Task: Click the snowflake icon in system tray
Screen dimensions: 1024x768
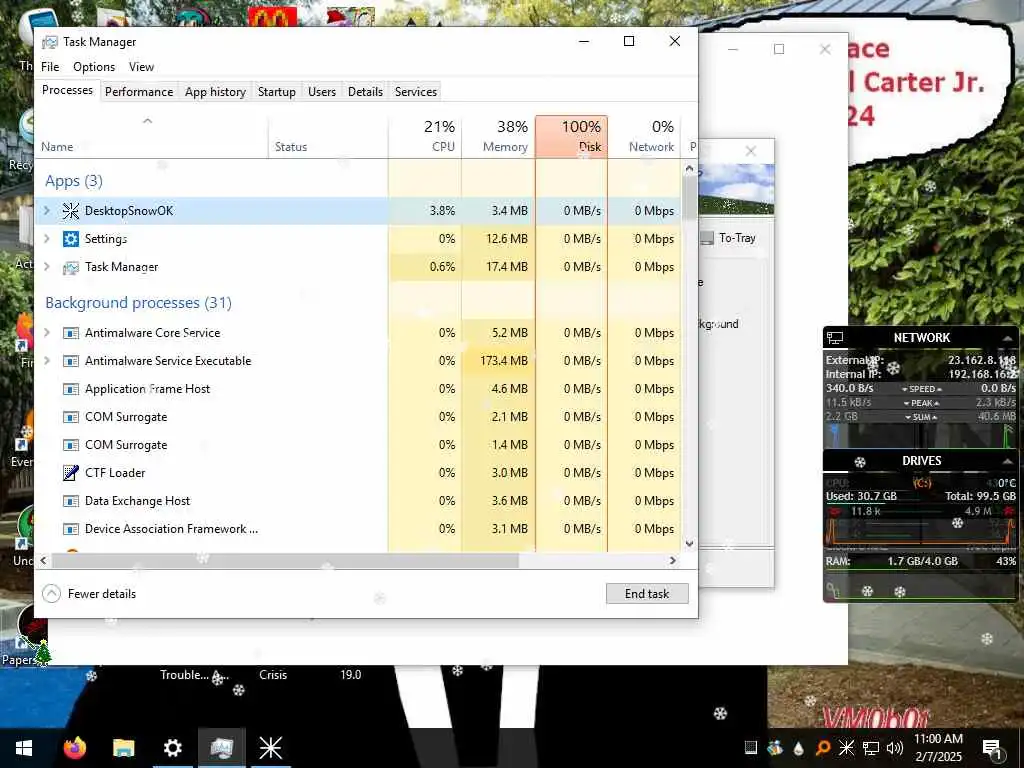Action: (846, 748)
